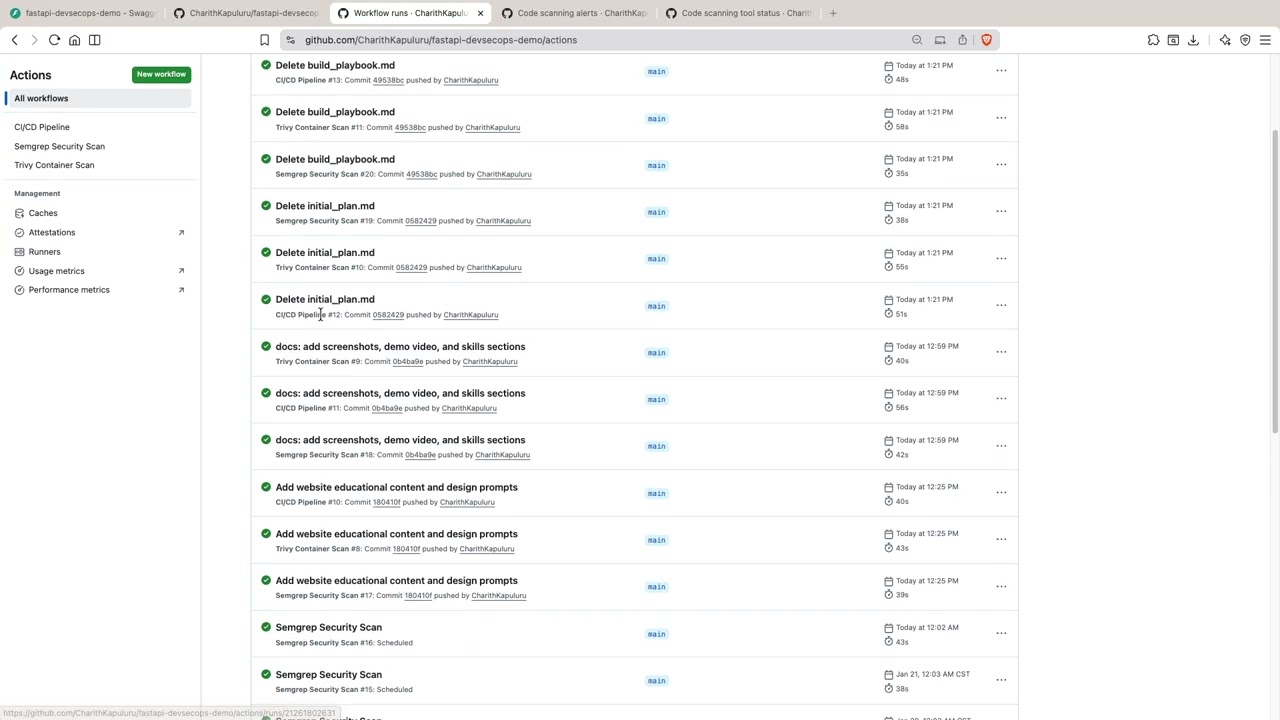Open a new browser tab

(x=833, y=13)
